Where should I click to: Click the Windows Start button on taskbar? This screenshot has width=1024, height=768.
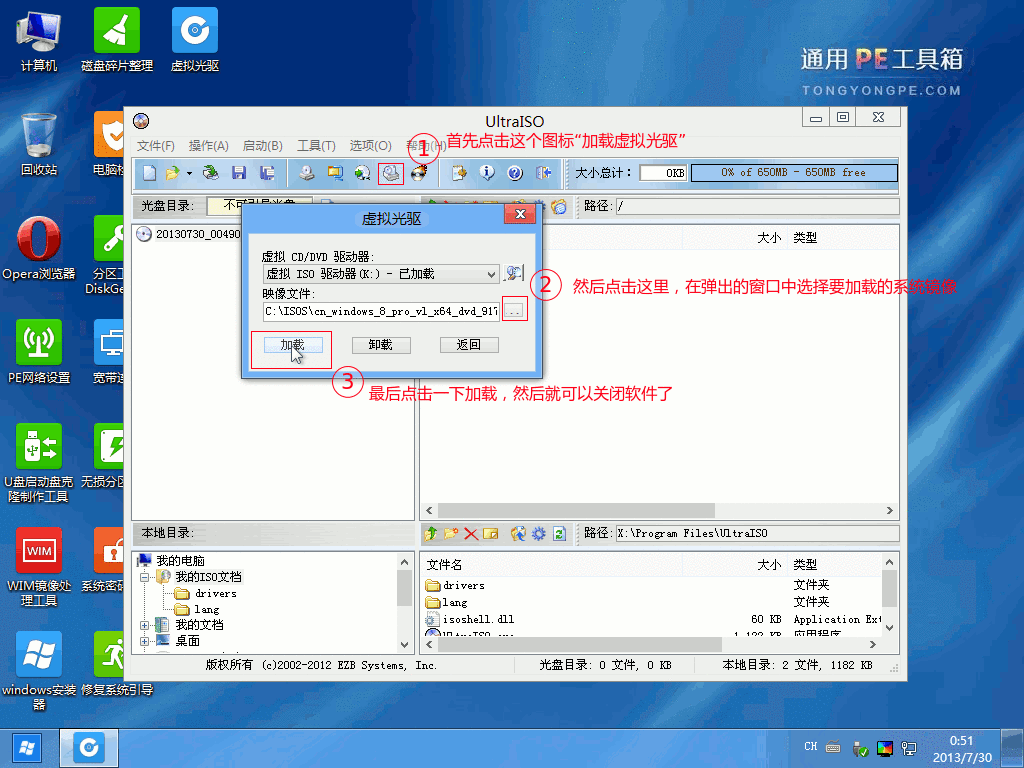[x=27, y=748]
